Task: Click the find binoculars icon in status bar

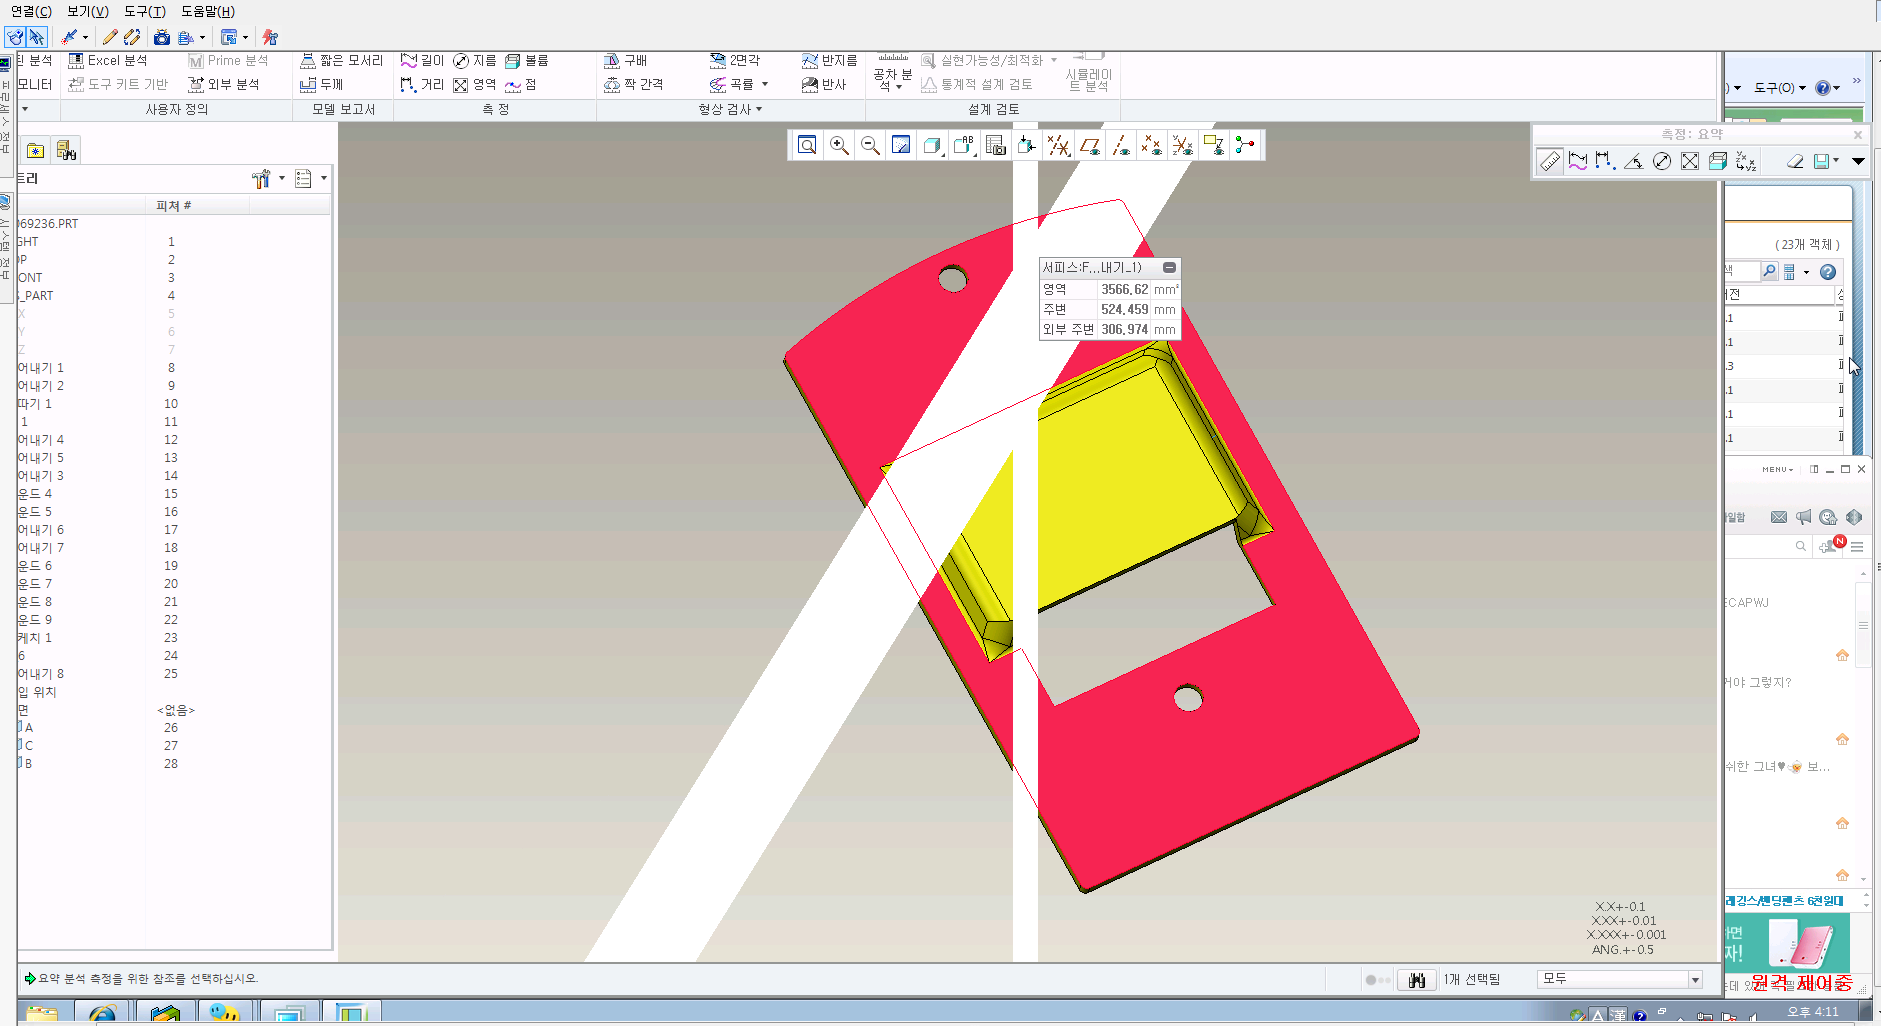Action: [x=1416, y=980]
